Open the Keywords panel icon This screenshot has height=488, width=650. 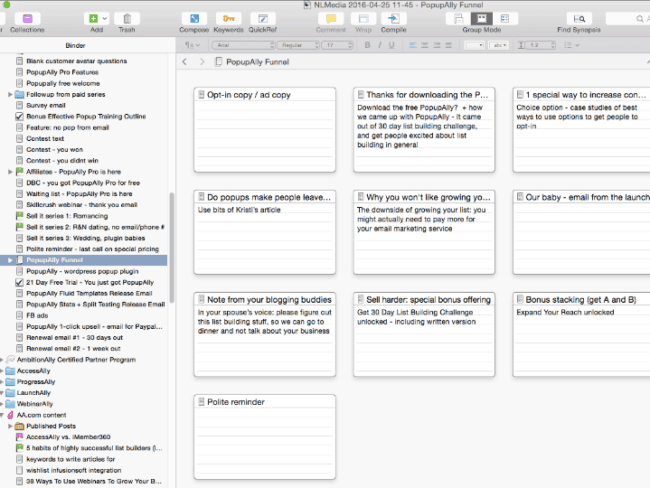229,18
